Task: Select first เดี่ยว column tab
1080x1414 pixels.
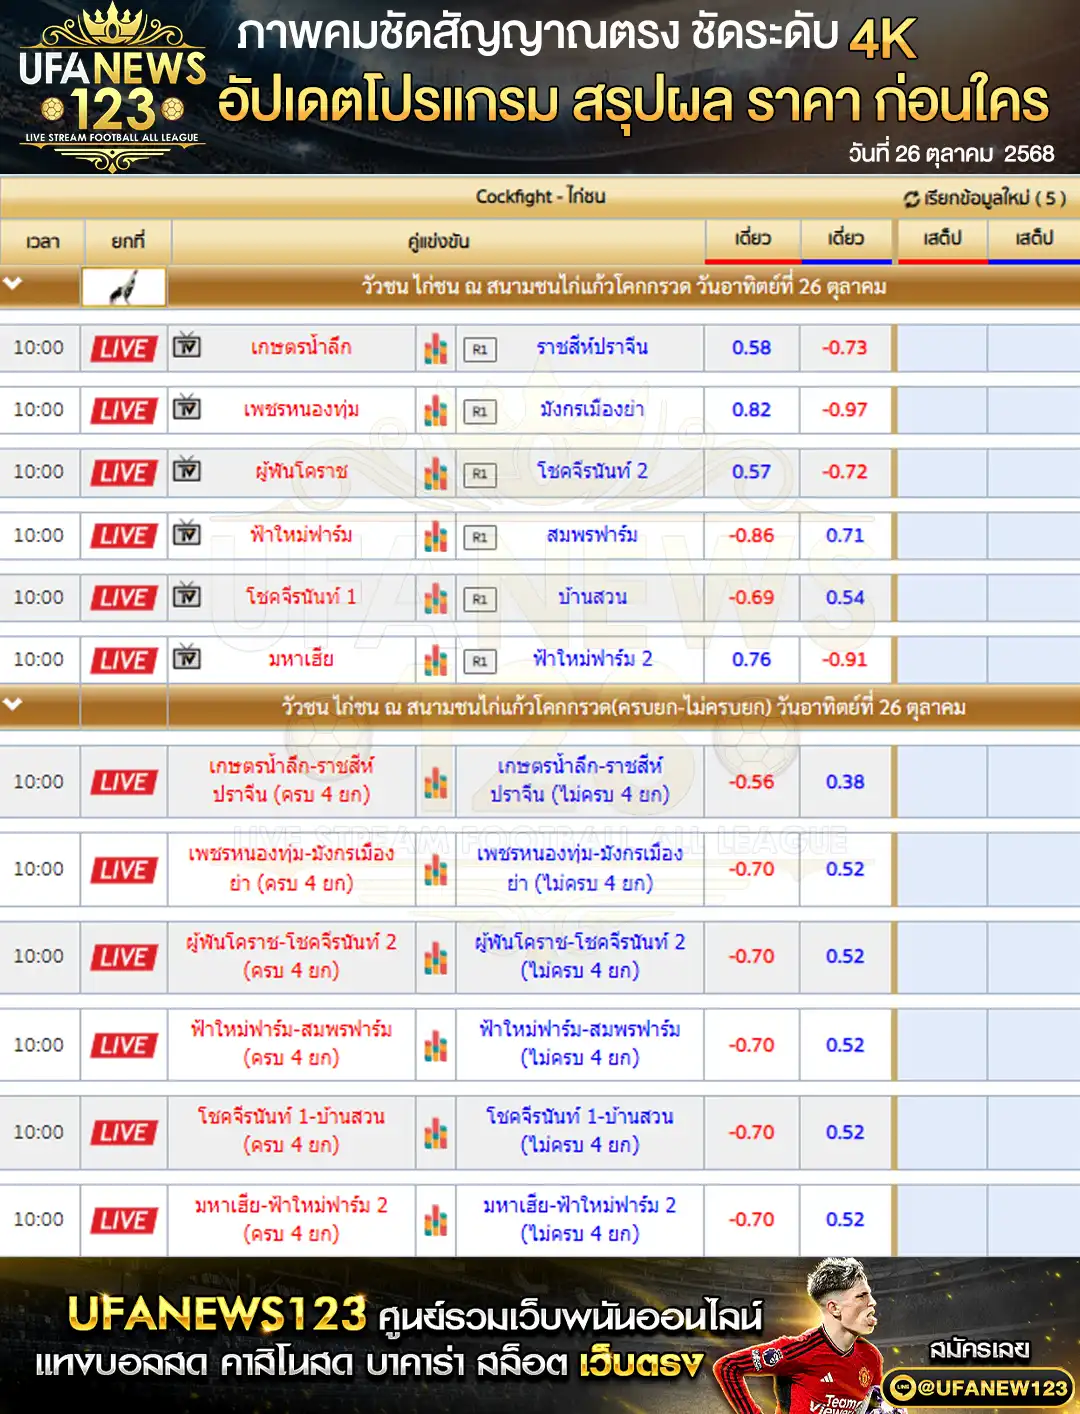Action: (x=752, y=239)
